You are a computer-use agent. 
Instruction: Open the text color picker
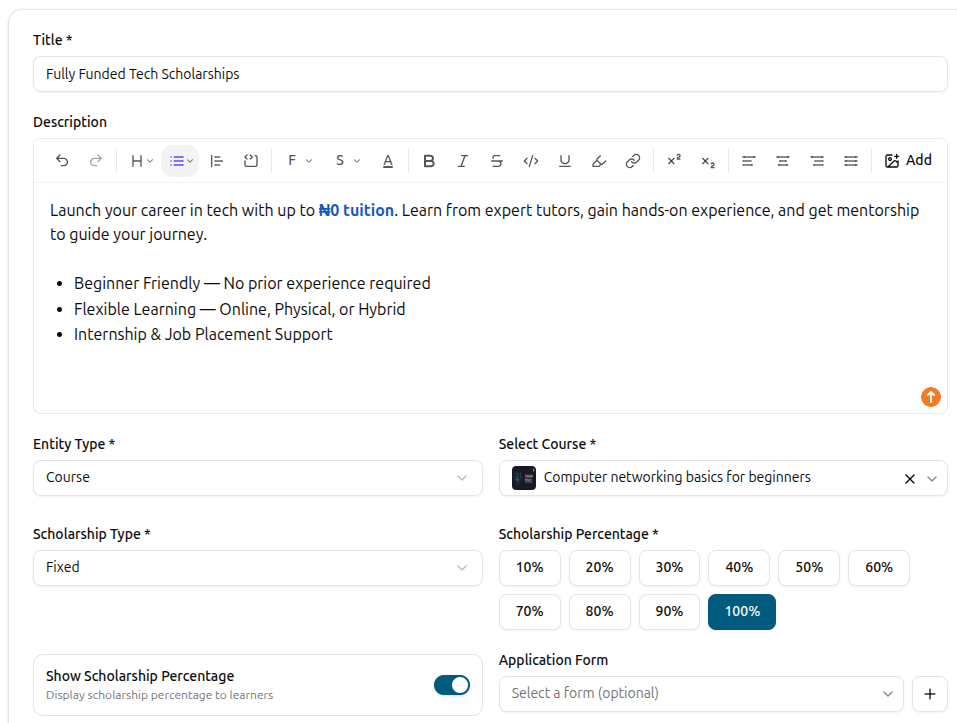pos(388,161)
